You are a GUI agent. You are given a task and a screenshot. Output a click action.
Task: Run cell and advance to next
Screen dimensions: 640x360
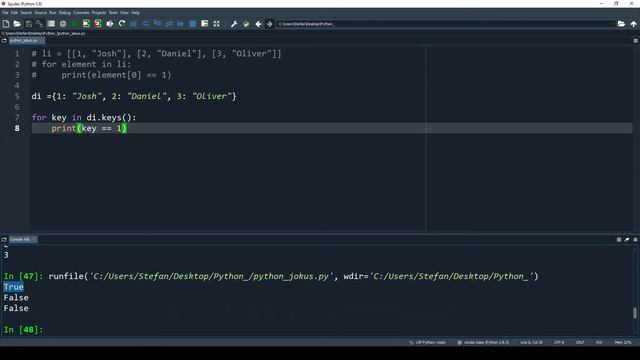pyautogui.click(x=98, y=24)
